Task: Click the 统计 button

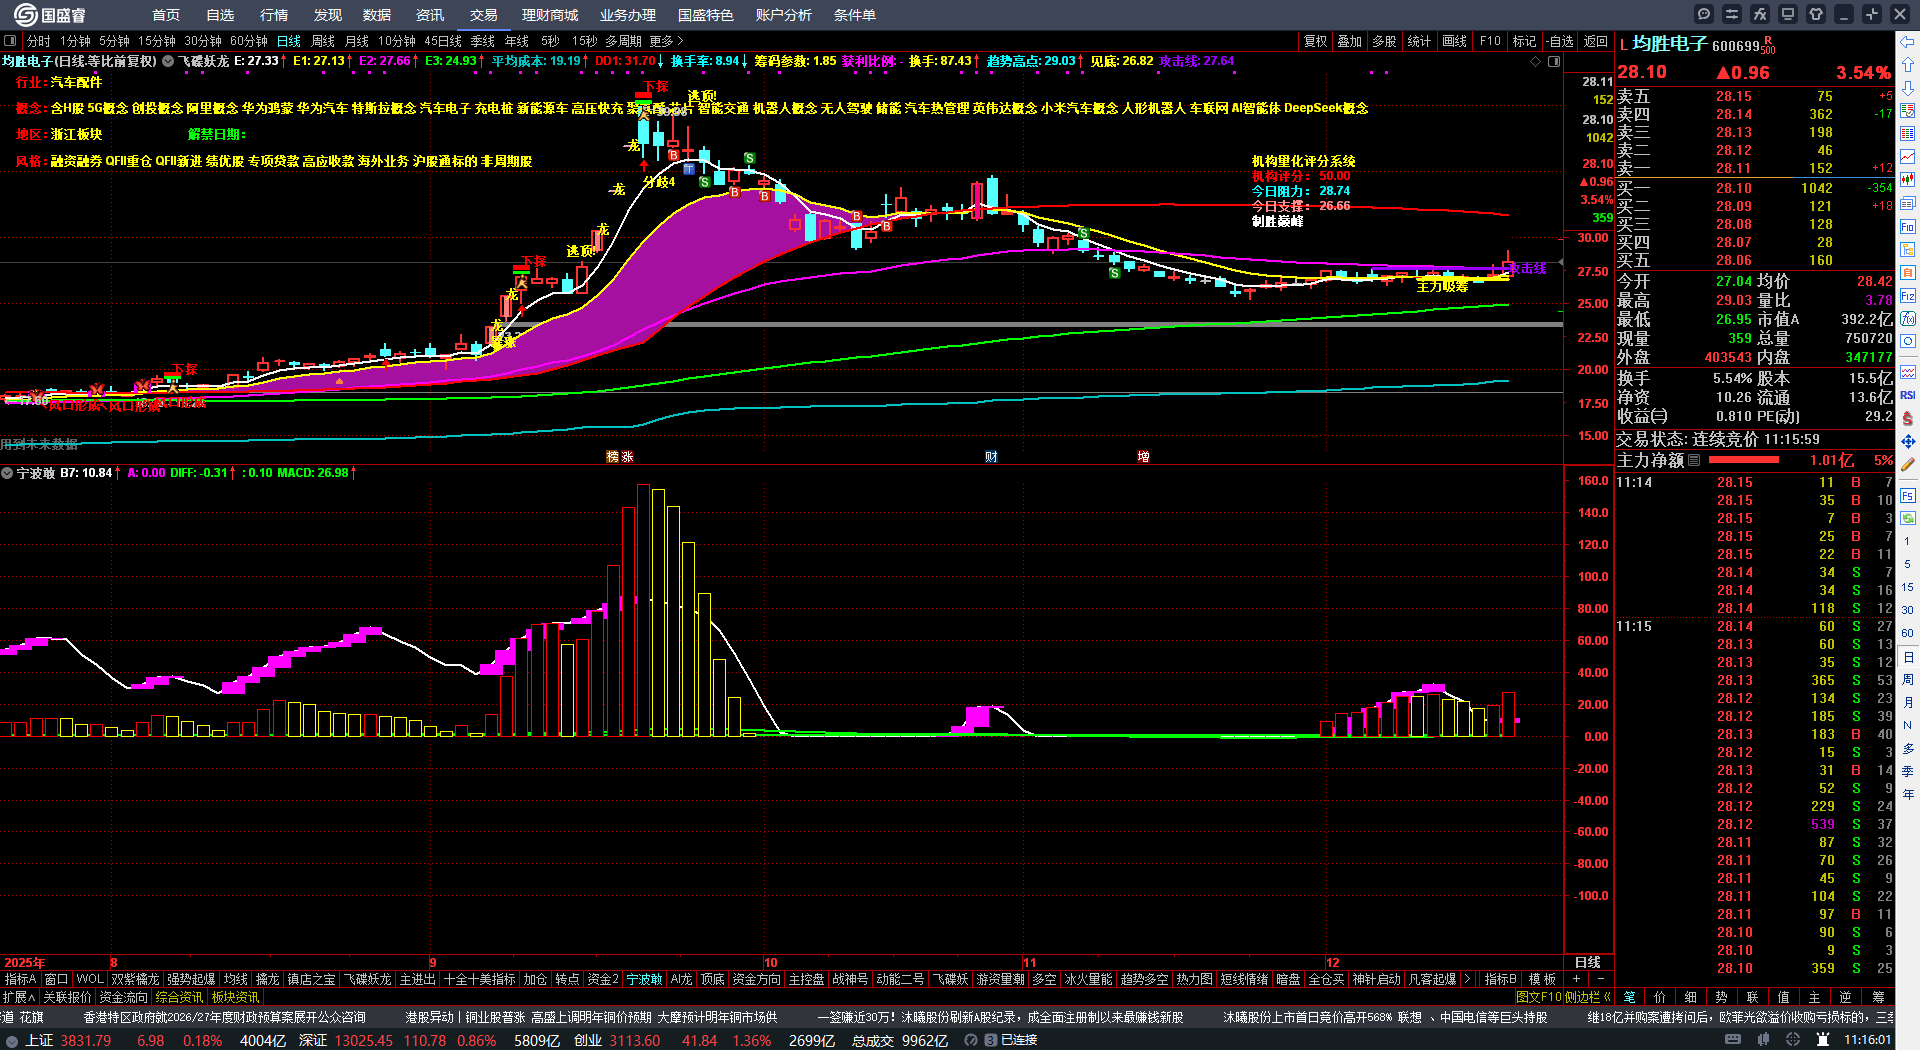Action: tap(1419, 41)
